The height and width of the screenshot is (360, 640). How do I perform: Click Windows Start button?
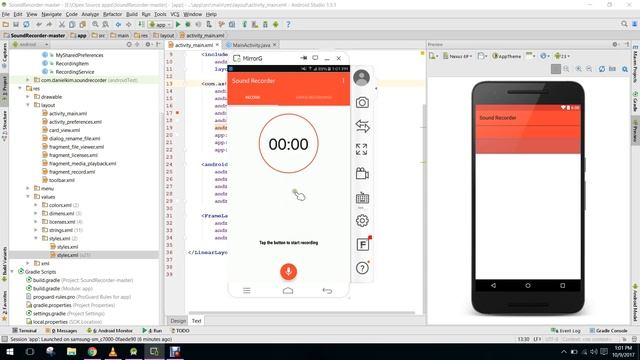[x=9, y=351]
